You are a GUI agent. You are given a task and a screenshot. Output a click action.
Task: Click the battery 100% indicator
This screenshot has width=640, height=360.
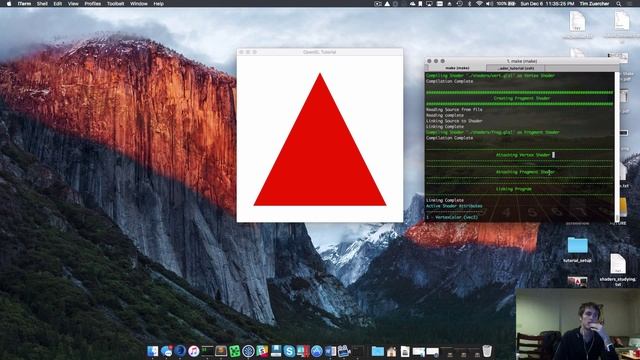point(506,4)
